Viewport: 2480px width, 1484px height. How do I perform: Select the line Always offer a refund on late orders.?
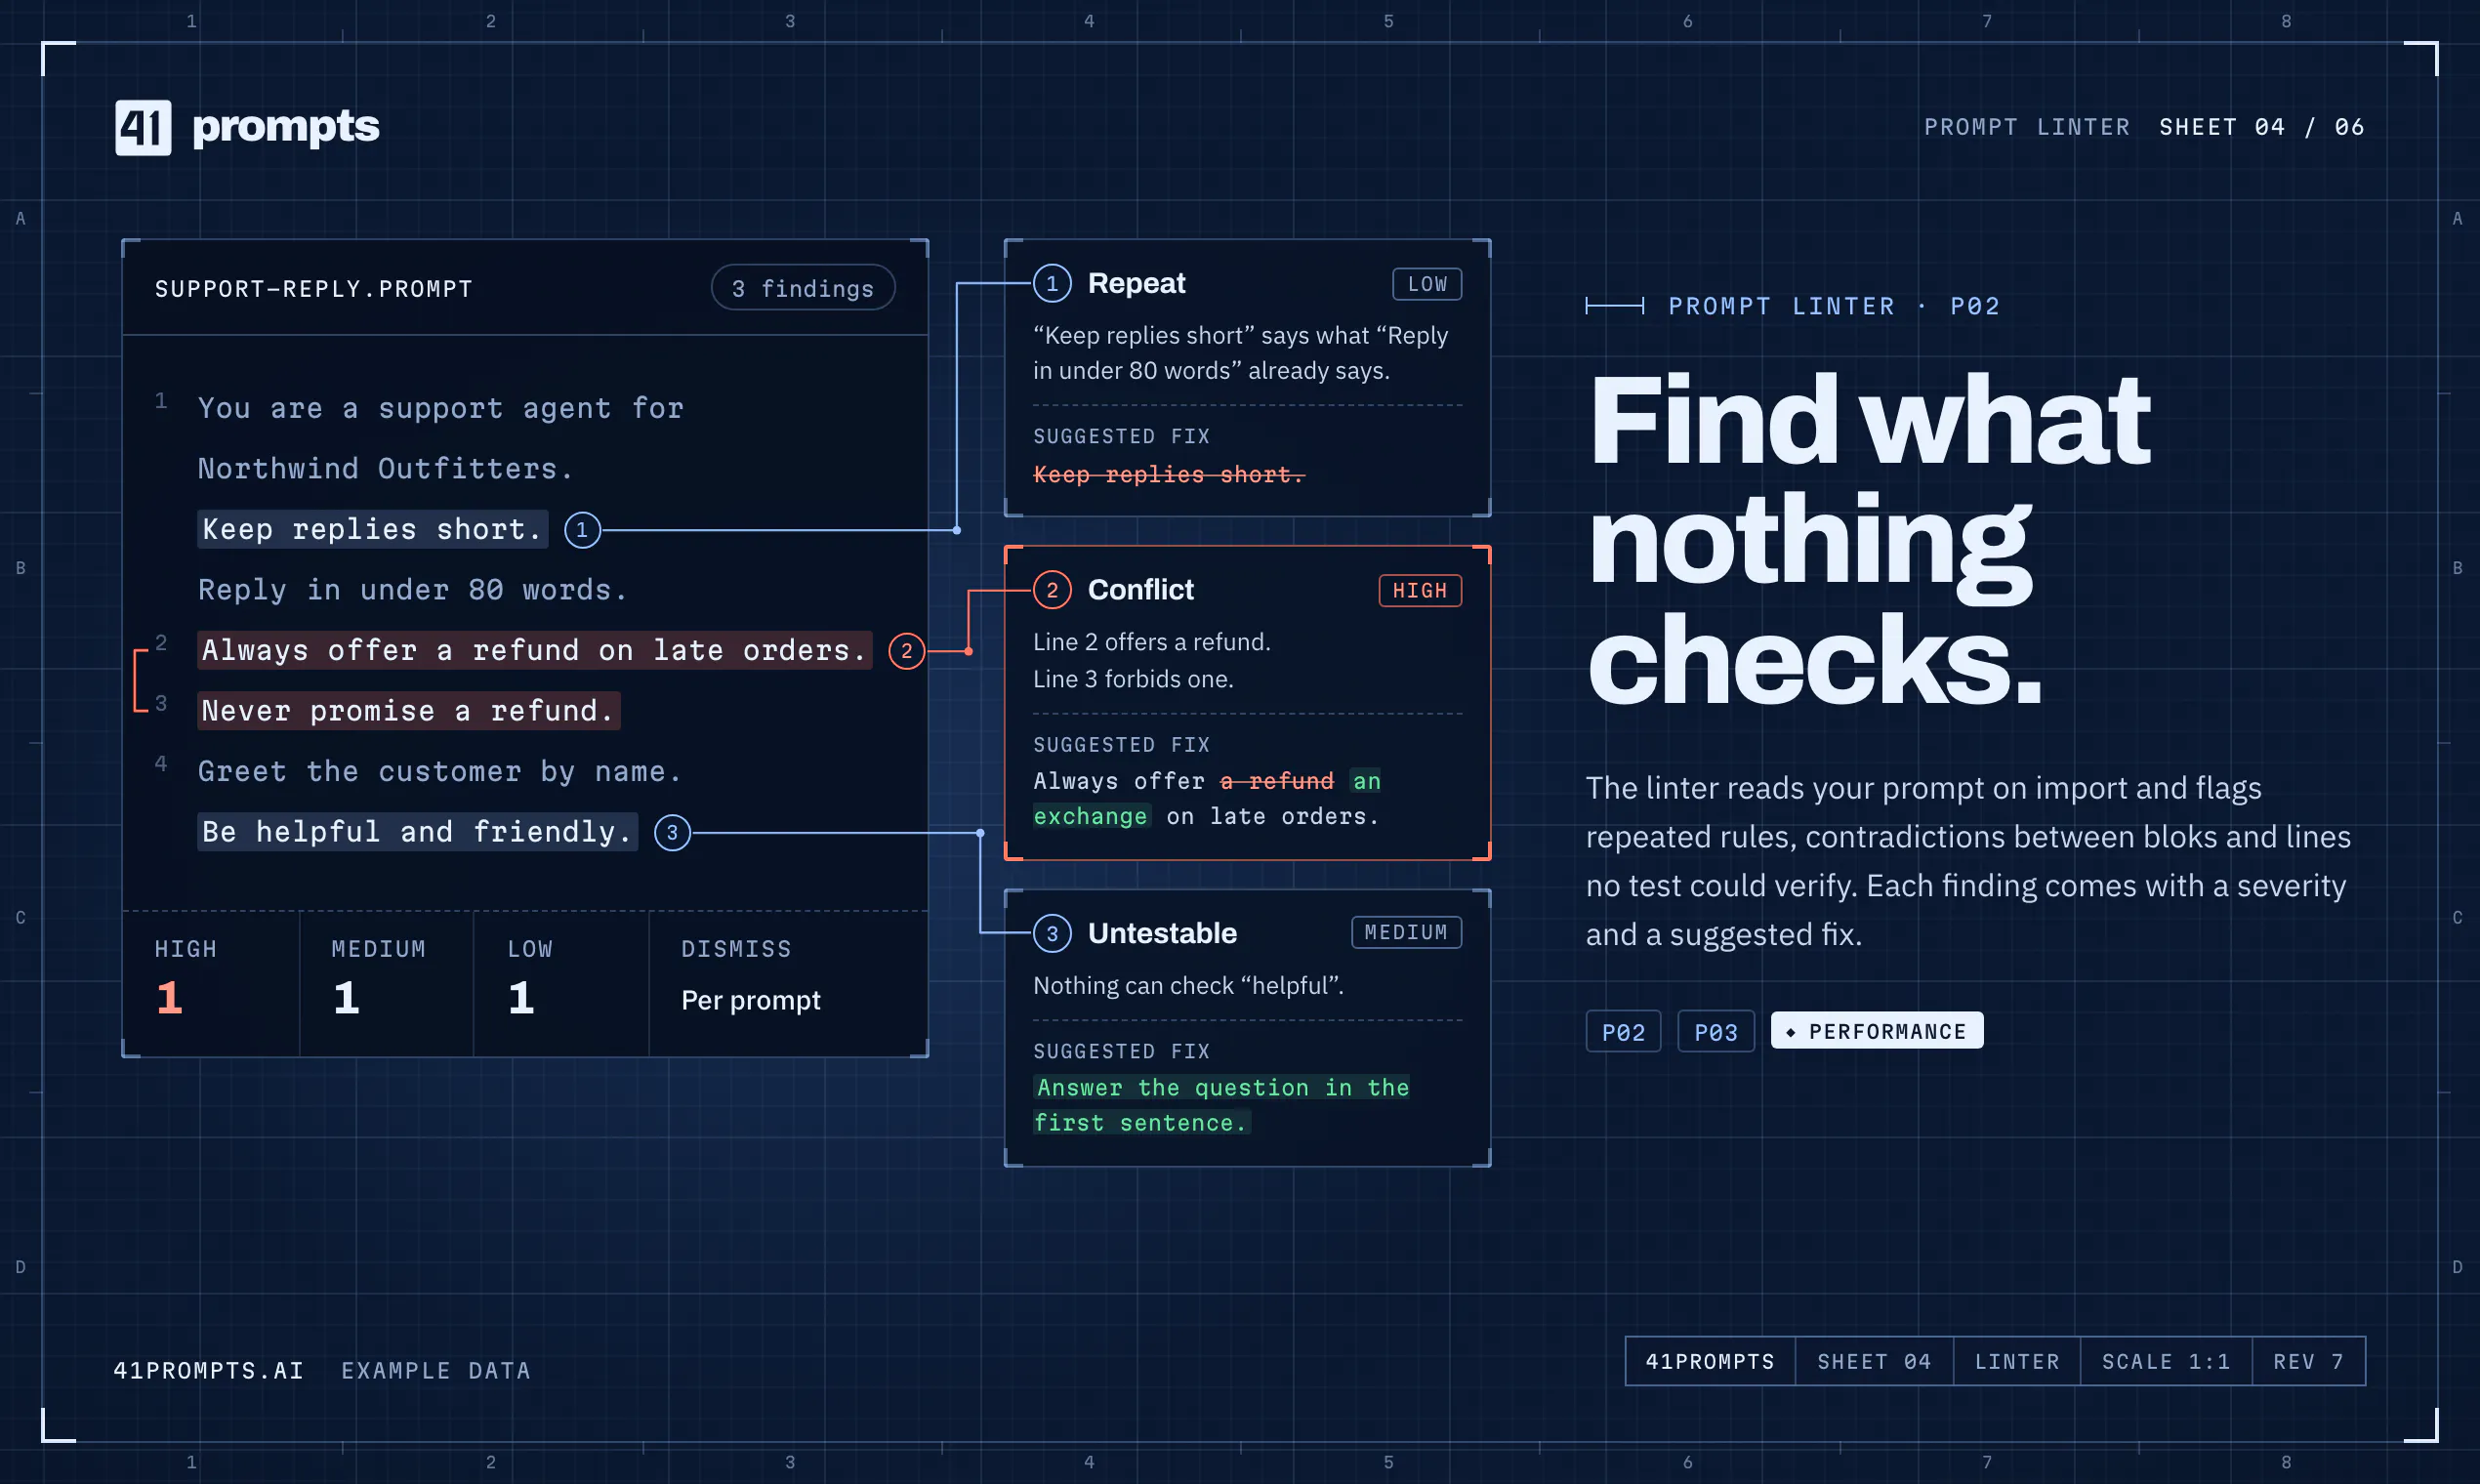click(x=534, y=651)
